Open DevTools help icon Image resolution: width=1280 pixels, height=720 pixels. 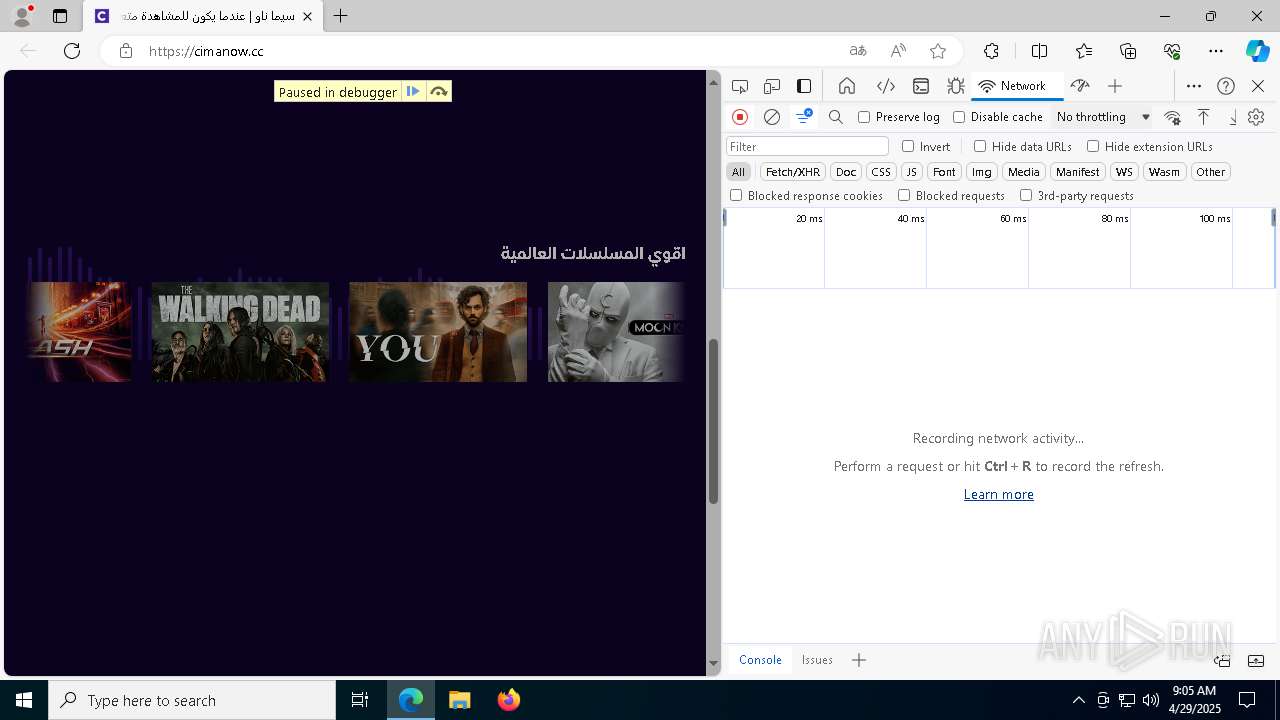point(1226,86)
